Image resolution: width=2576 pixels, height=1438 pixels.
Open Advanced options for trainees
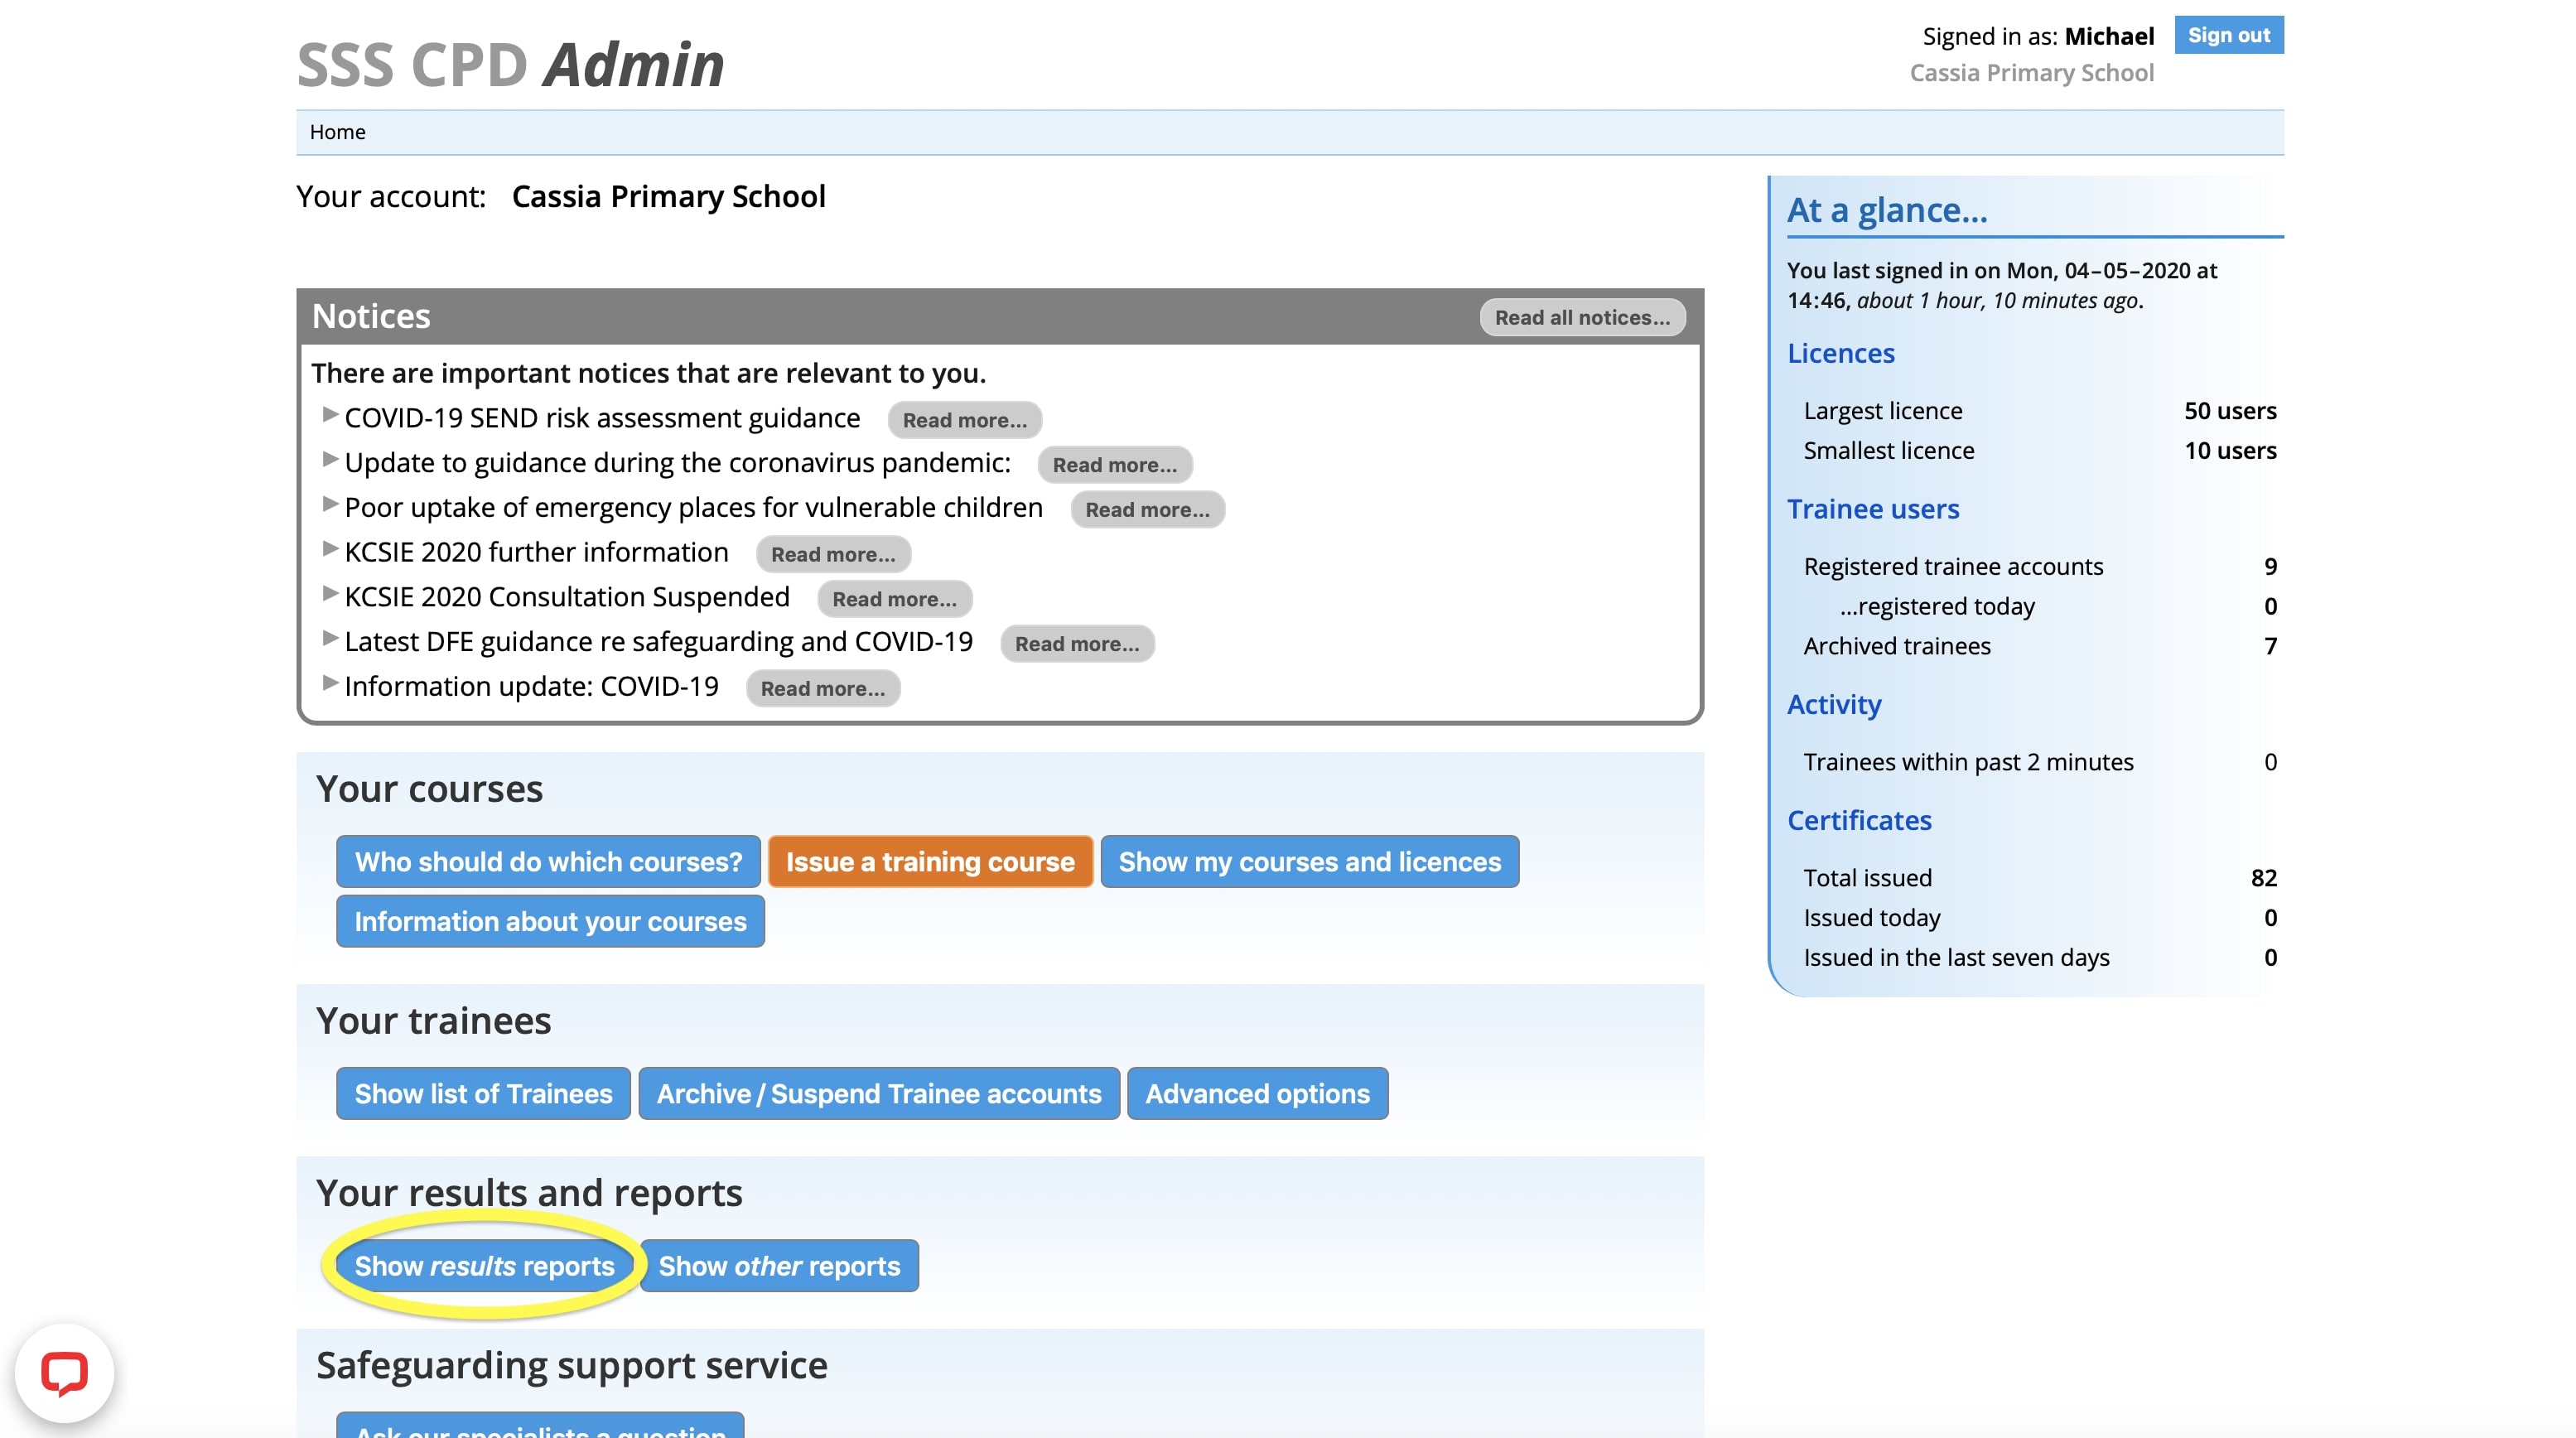[1257, 1094]
